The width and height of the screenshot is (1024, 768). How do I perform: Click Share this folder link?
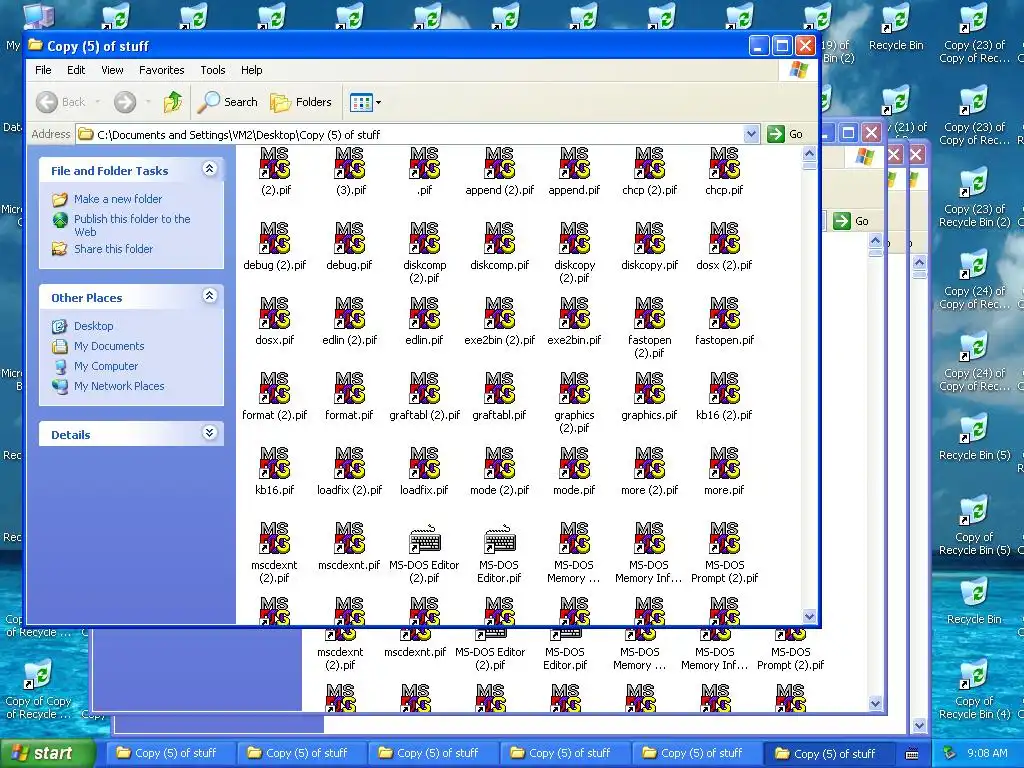coord(113,249)
